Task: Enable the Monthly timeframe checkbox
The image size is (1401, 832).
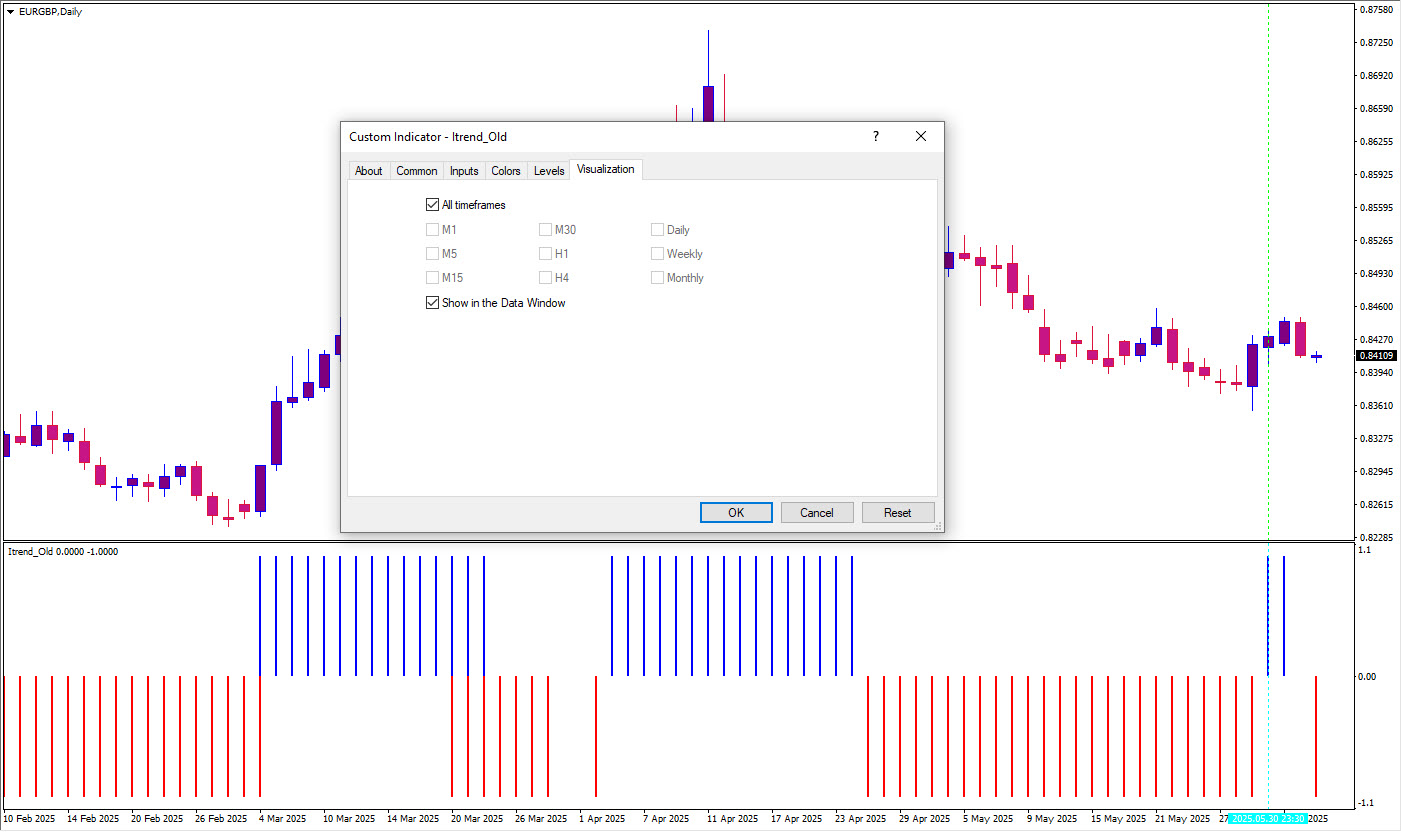Action: click(x=658, y=278)
